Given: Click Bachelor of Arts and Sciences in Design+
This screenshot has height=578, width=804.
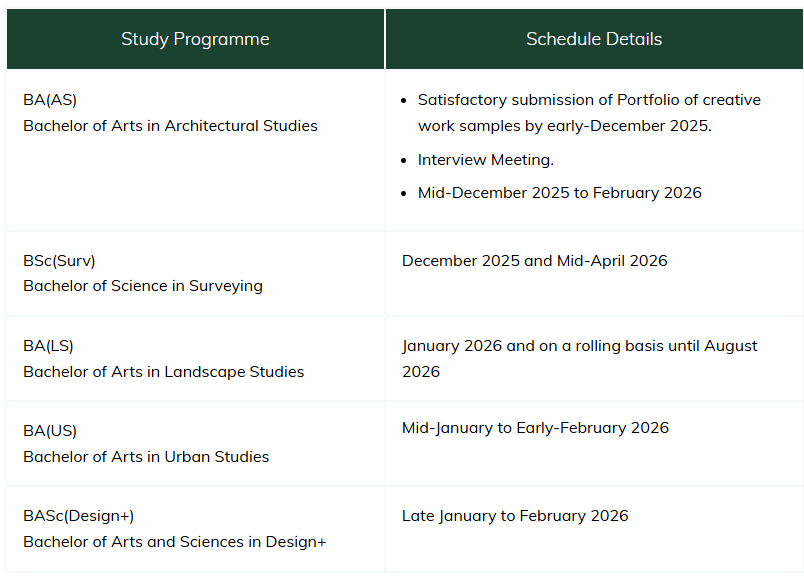Looking at the screenshot, I should tap(174, 542).
